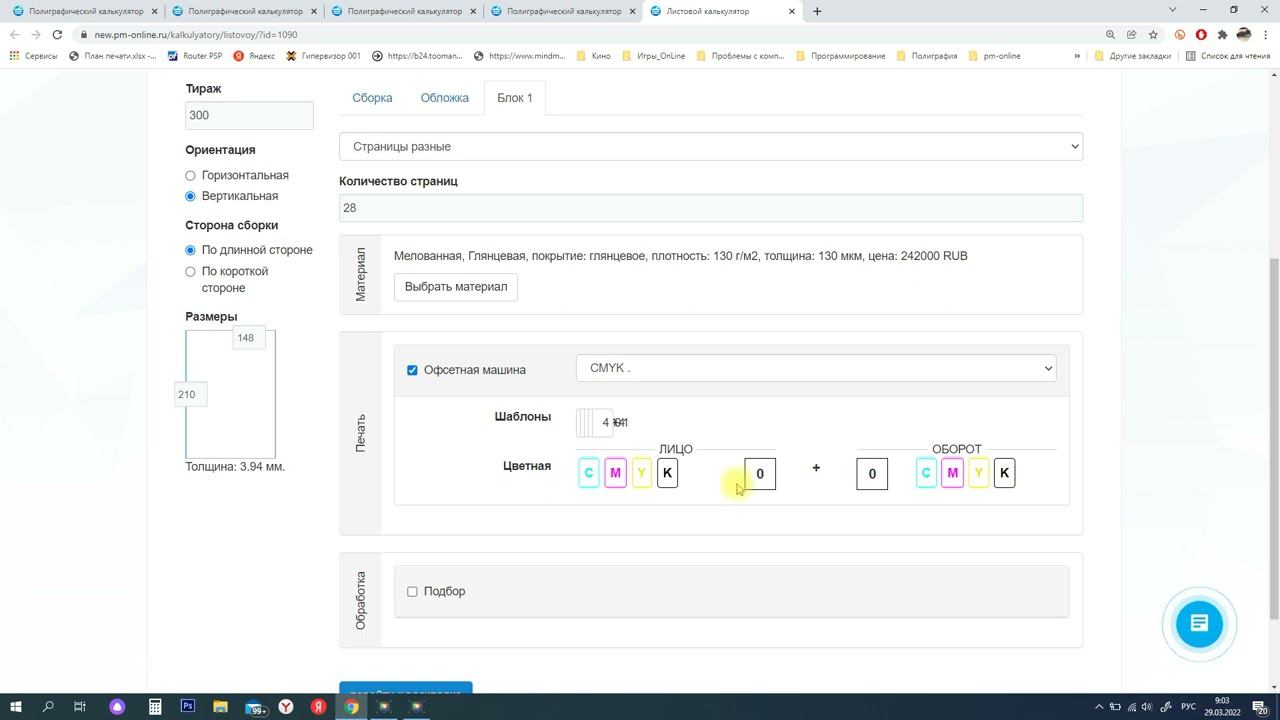
Task: Toggle Black (K) on the back side (ОБОРОТ)
Action: pyautogui.click(x=1004, y=473)
